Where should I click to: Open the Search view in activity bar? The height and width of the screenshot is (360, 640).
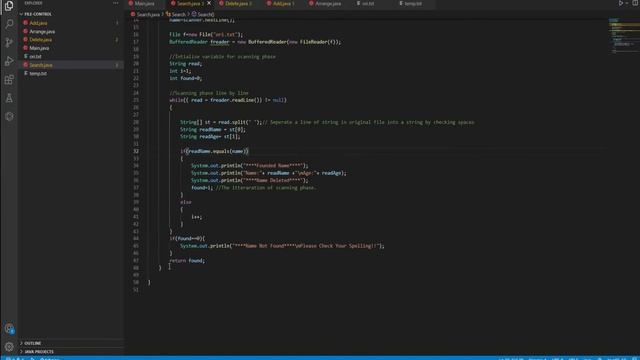tap(9, 24)
